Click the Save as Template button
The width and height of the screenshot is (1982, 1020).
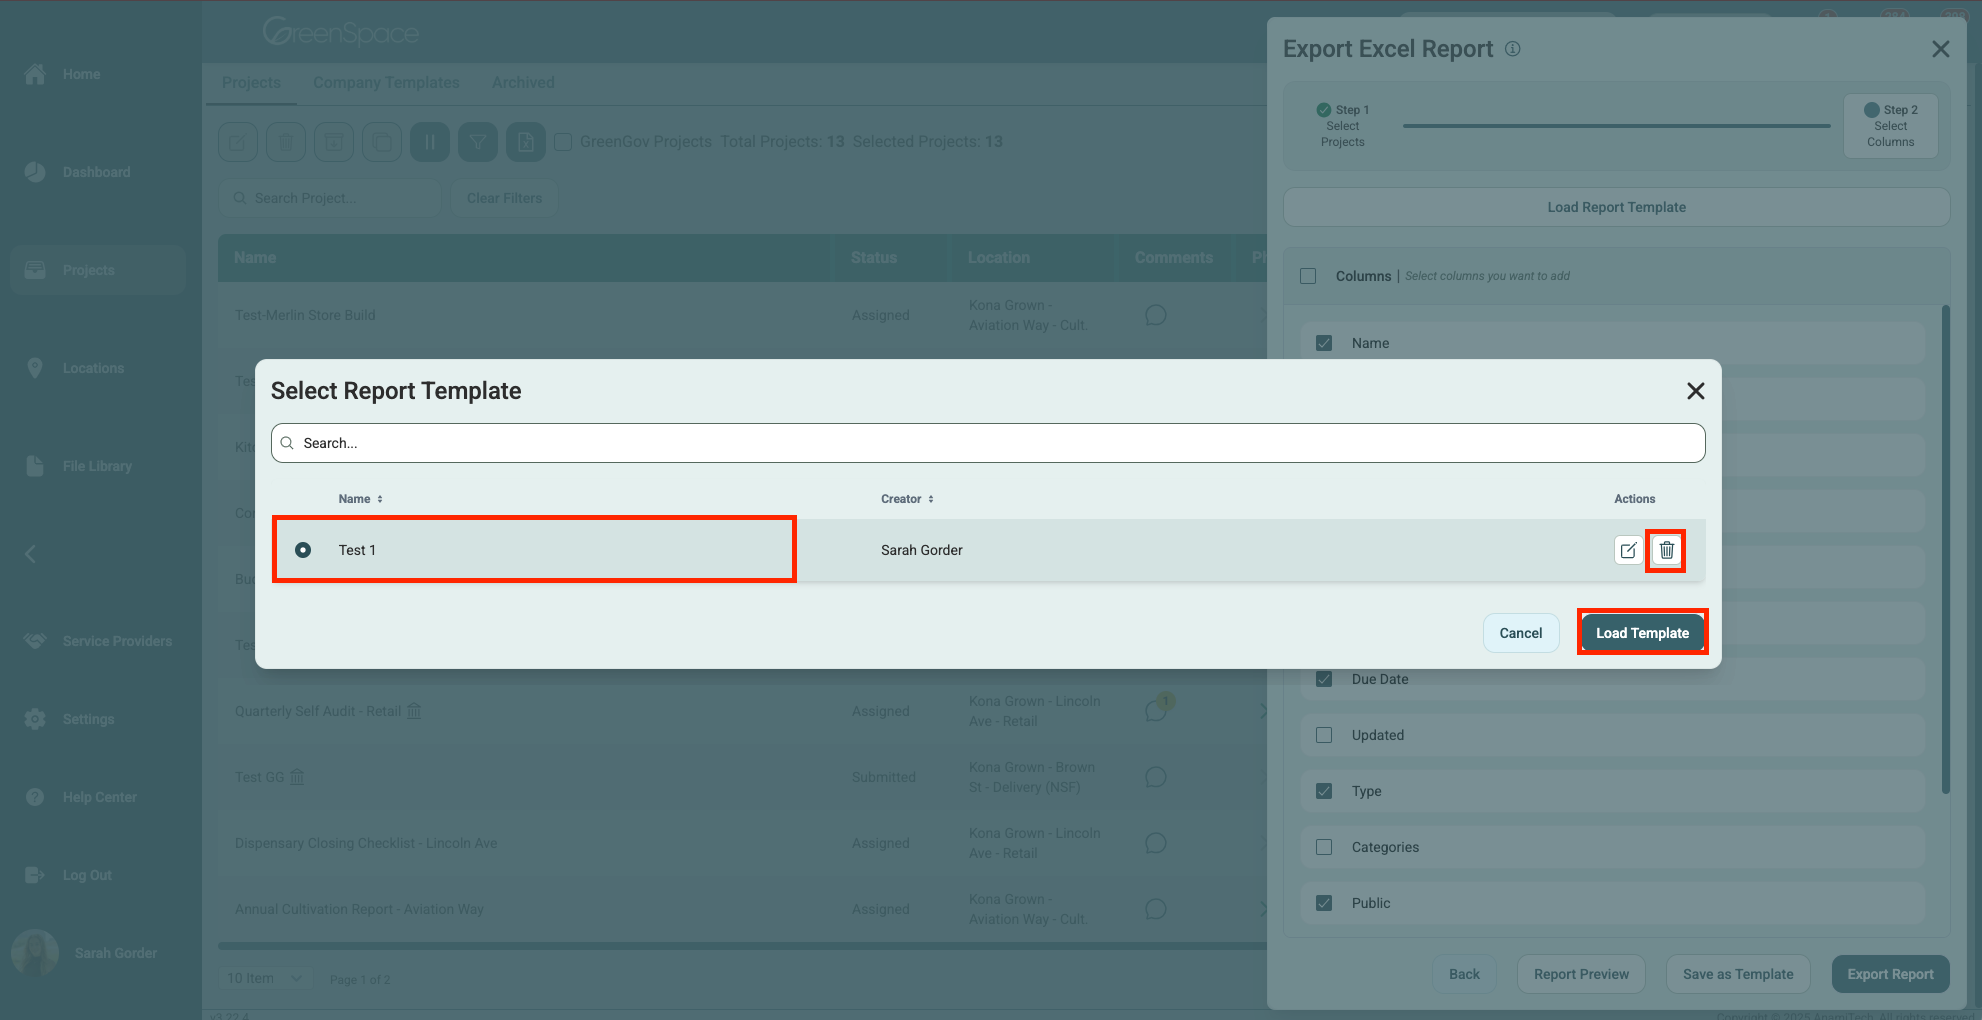(x=1738, y=974)
